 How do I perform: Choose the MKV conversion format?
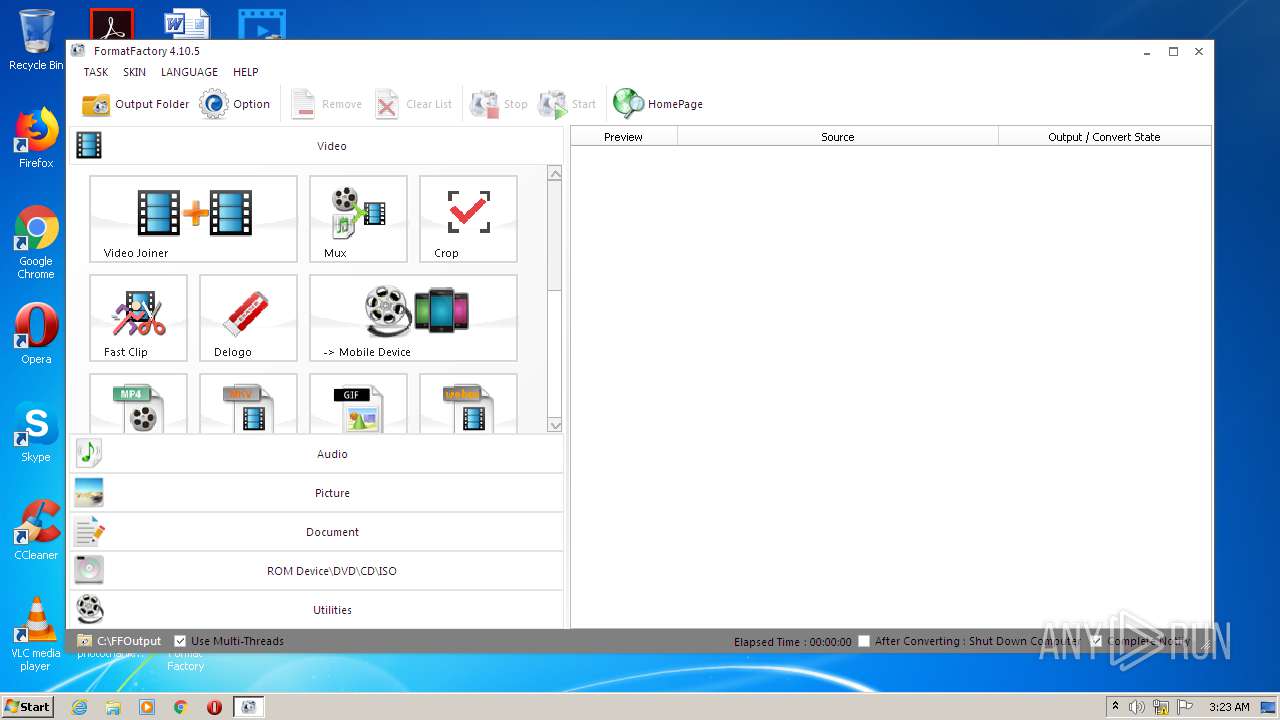(x=248, y=404)
